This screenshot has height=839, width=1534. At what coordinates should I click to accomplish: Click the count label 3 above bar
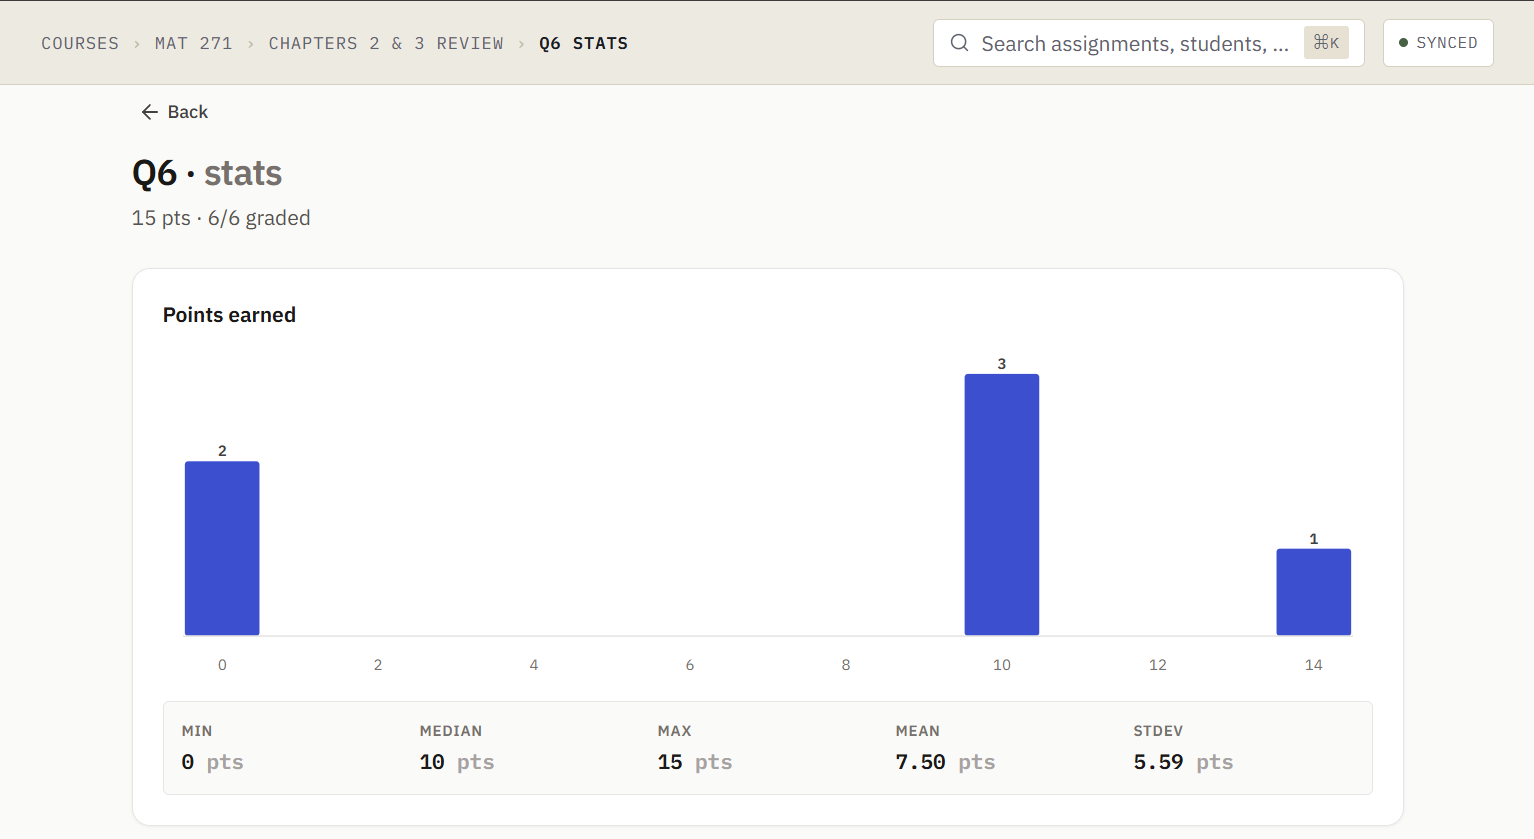coord(1002,364)
